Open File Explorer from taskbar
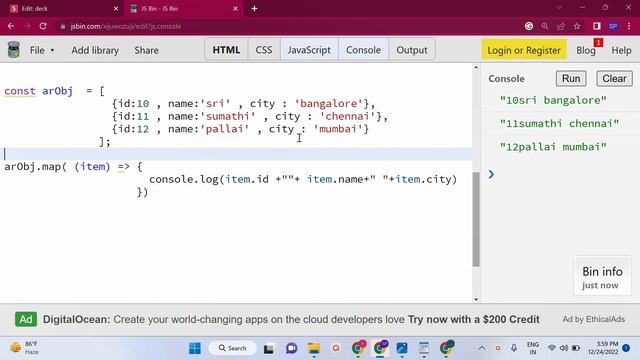 click(x=314, y=348)
